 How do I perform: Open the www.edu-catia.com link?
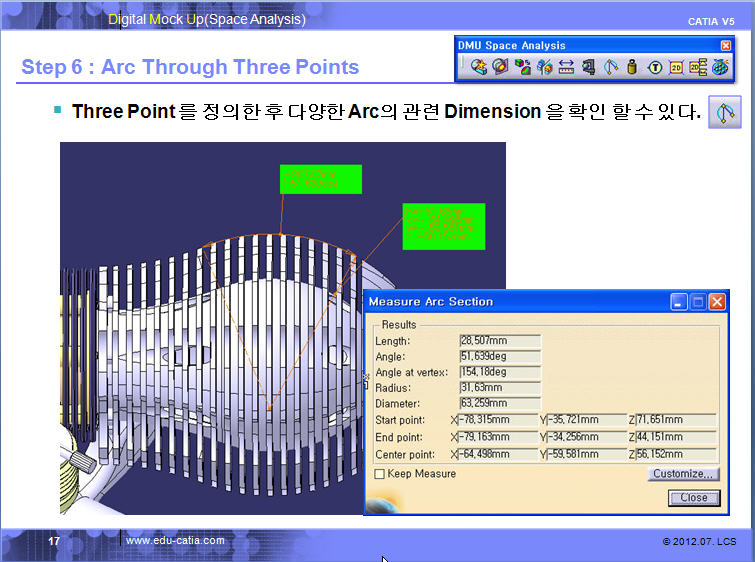(x=175, y=540)
